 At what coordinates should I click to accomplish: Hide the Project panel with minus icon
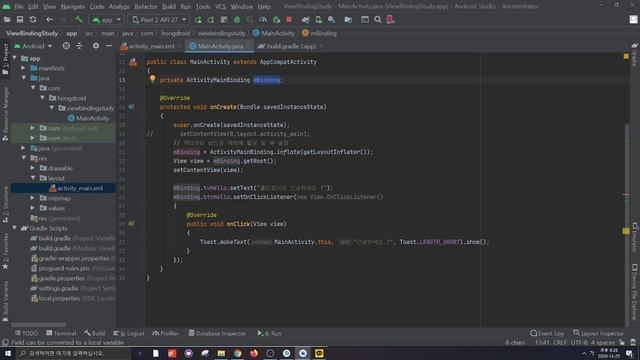click(109, 46)
